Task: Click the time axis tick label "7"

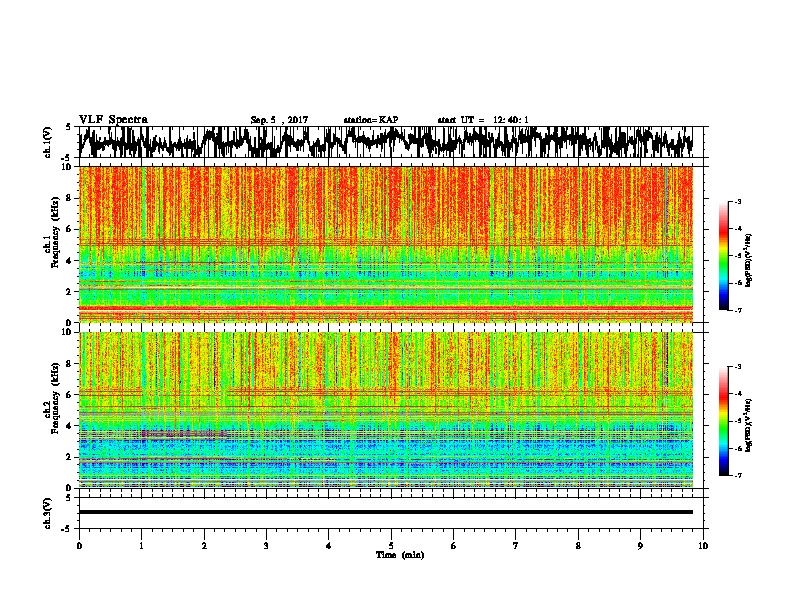Action: (516, 546)
